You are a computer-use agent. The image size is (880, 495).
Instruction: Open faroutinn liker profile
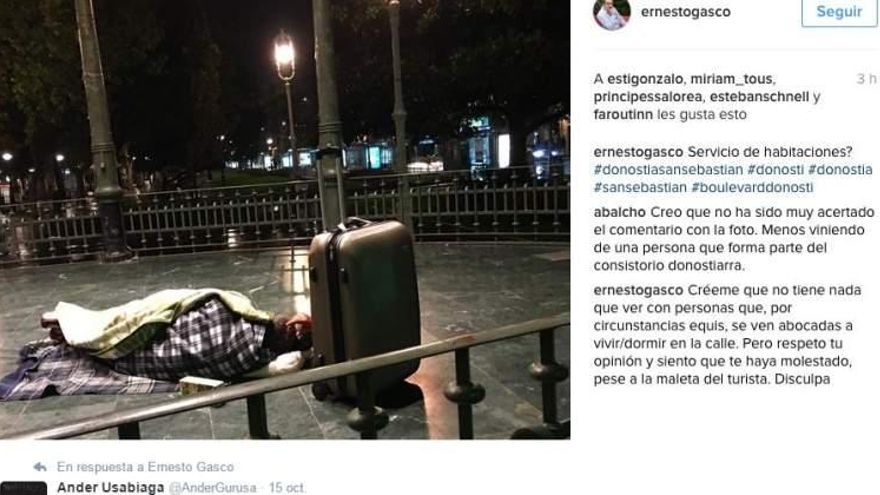point(623,114)
